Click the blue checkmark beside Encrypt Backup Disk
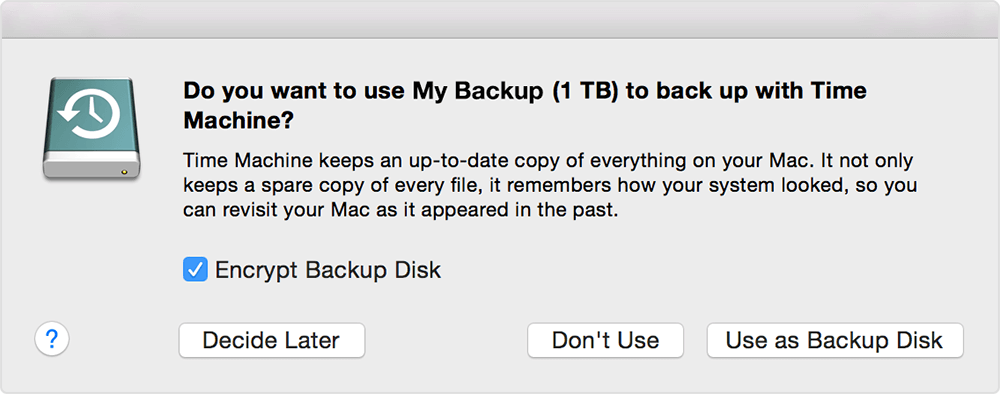 click(195, 270)
